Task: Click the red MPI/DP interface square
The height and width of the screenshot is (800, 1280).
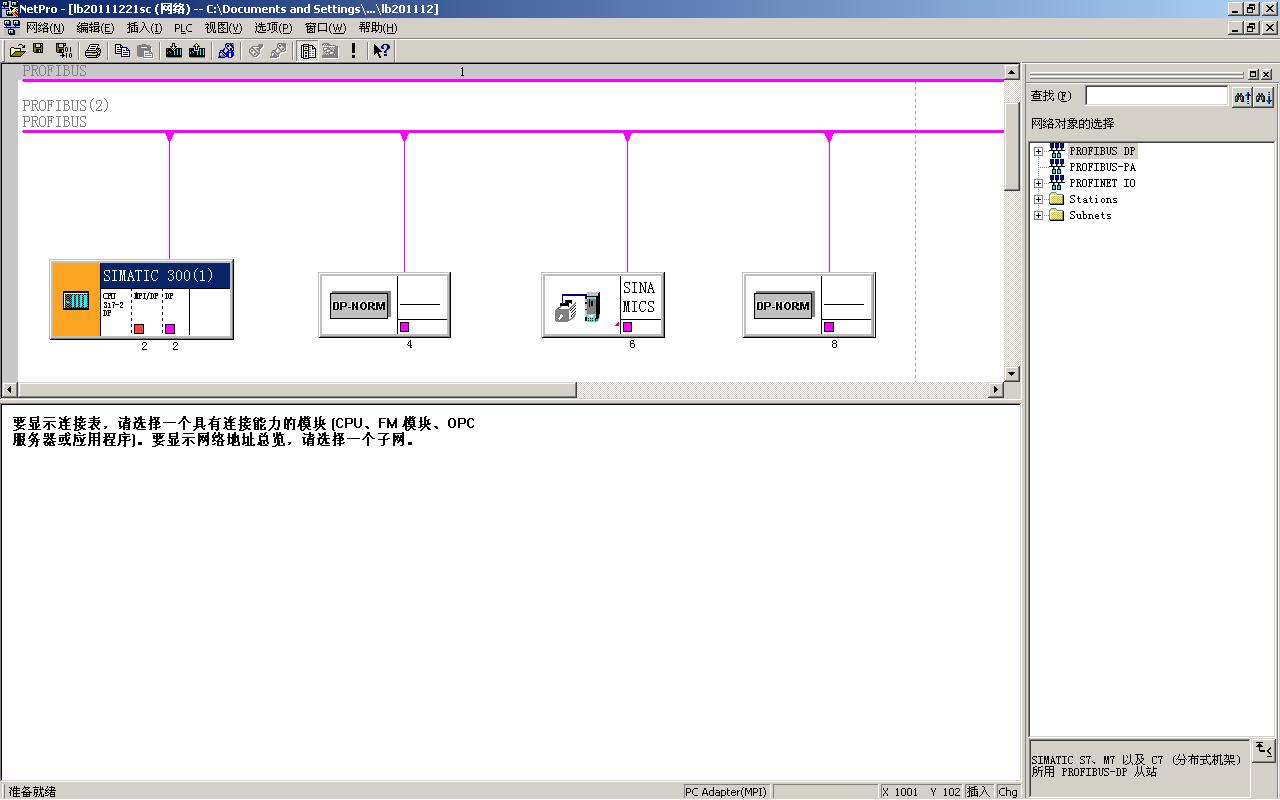Action: [x=139, y=329]
